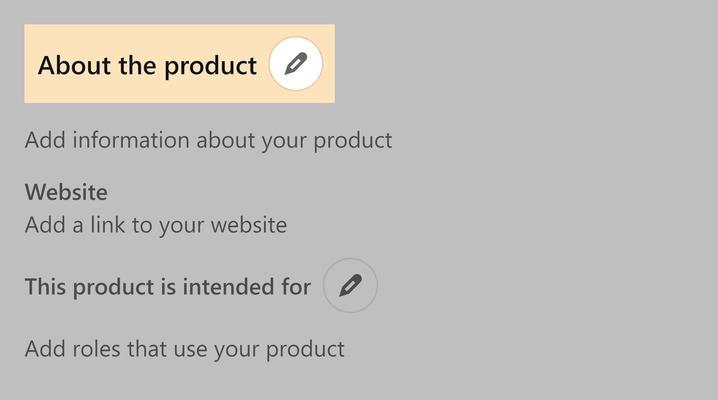Click the pencil icon beside About the product
718x400 pixels.
pos(296,64)
